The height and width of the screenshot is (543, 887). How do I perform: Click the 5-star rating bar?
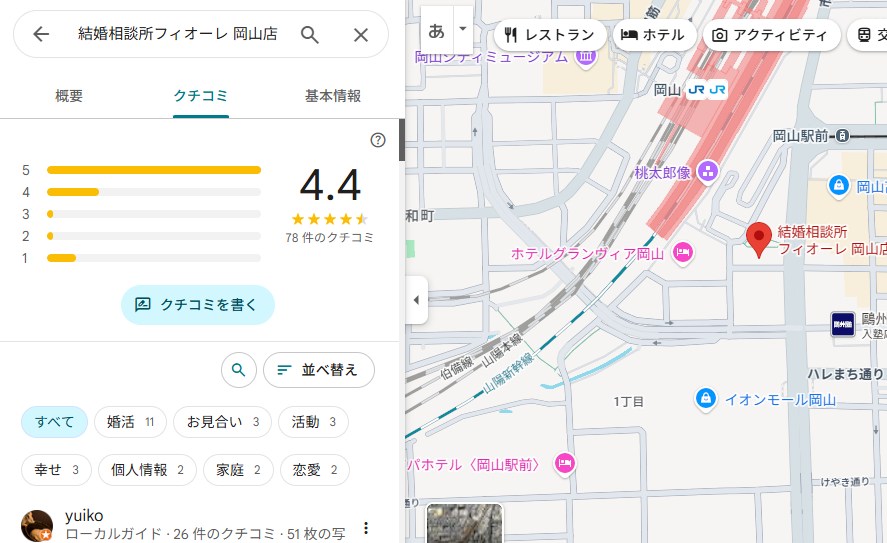[x=153, y=170]
